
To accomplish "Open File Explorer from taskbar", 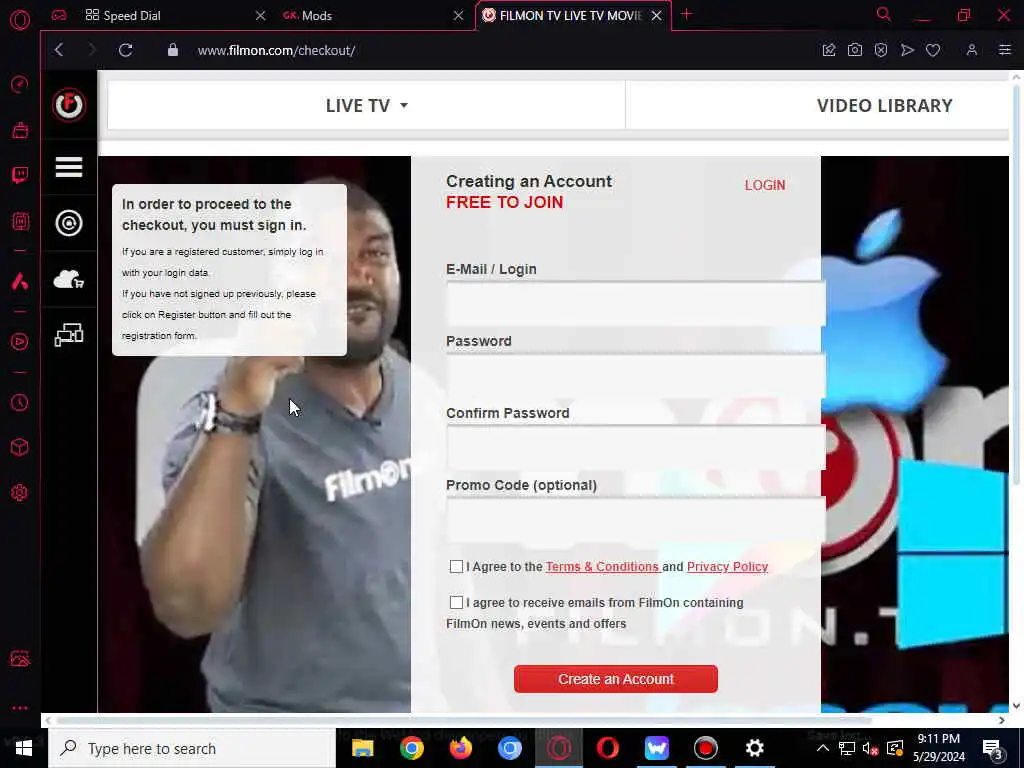I will tap(362, 748).
